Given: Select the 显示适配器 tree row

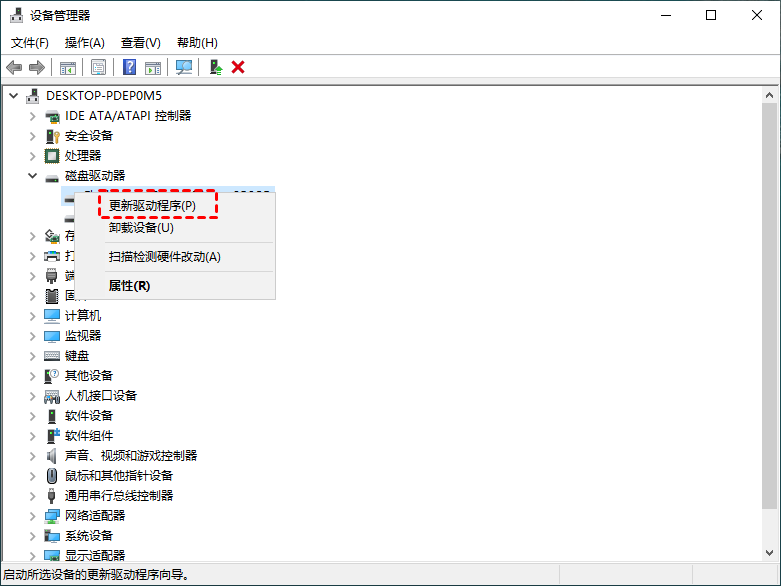Looking at the screenshot, I should [95, 555].
